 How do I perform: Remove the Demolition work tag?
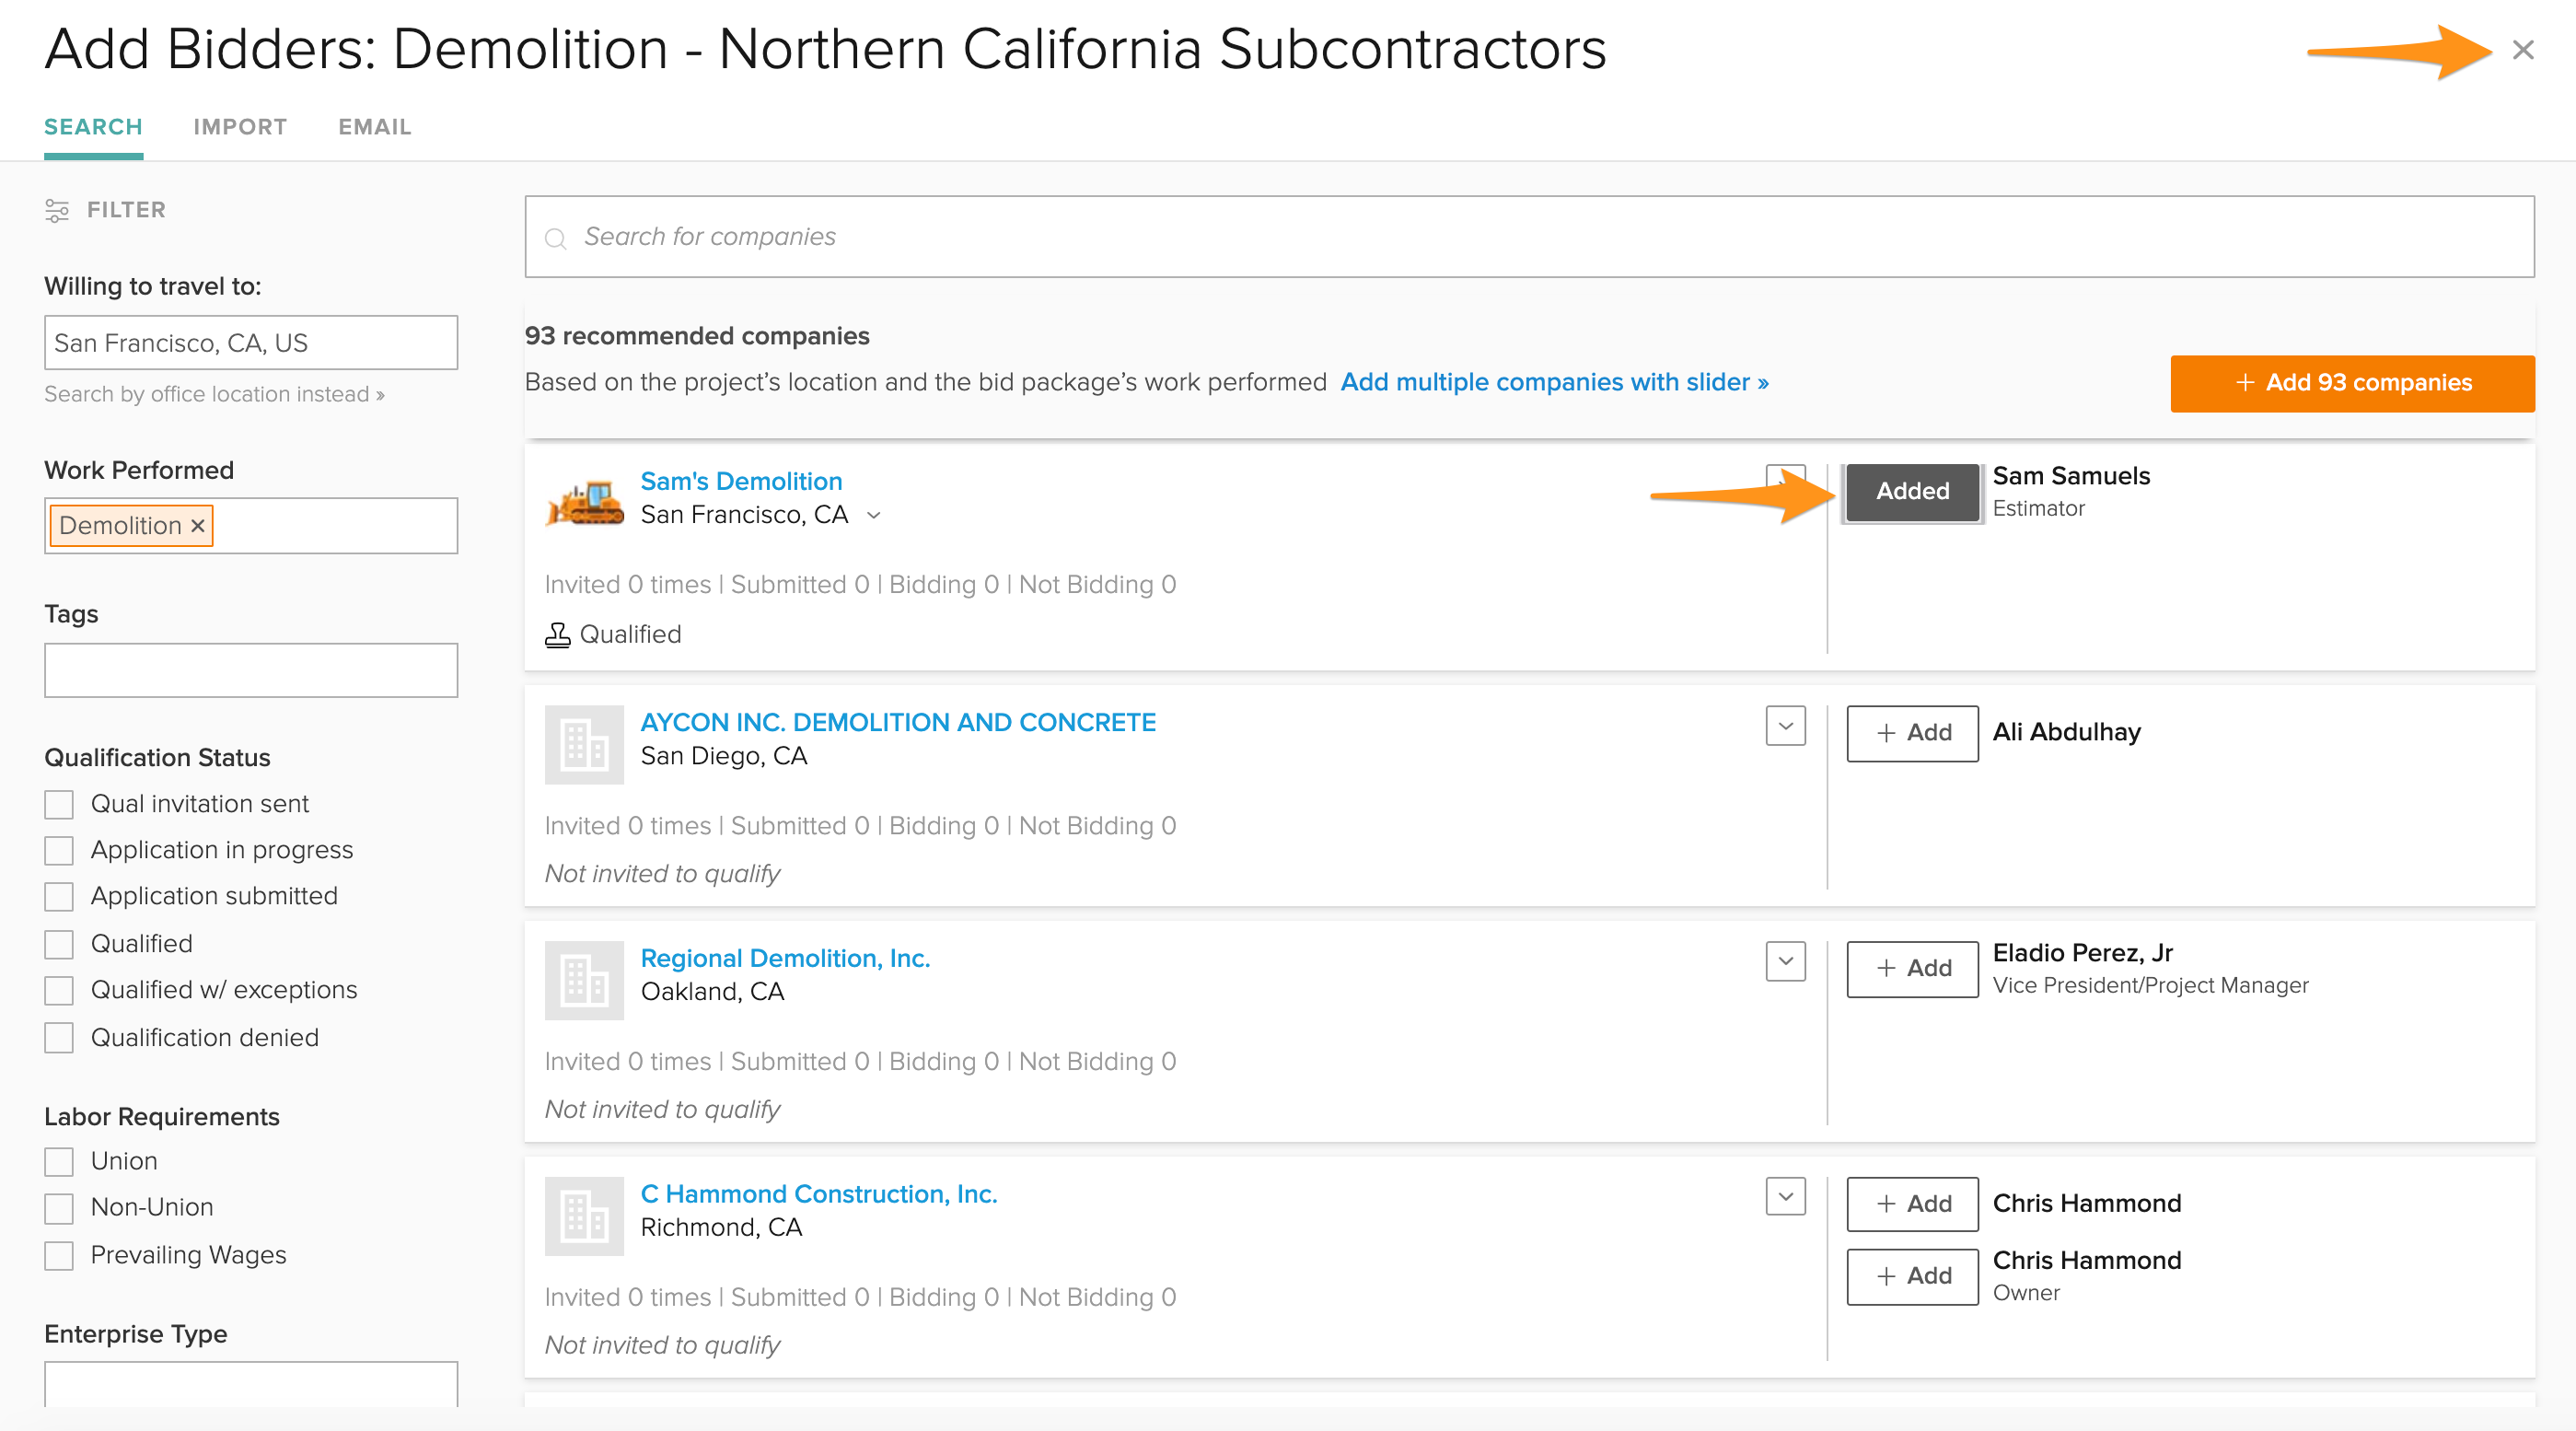coord(198,526)
